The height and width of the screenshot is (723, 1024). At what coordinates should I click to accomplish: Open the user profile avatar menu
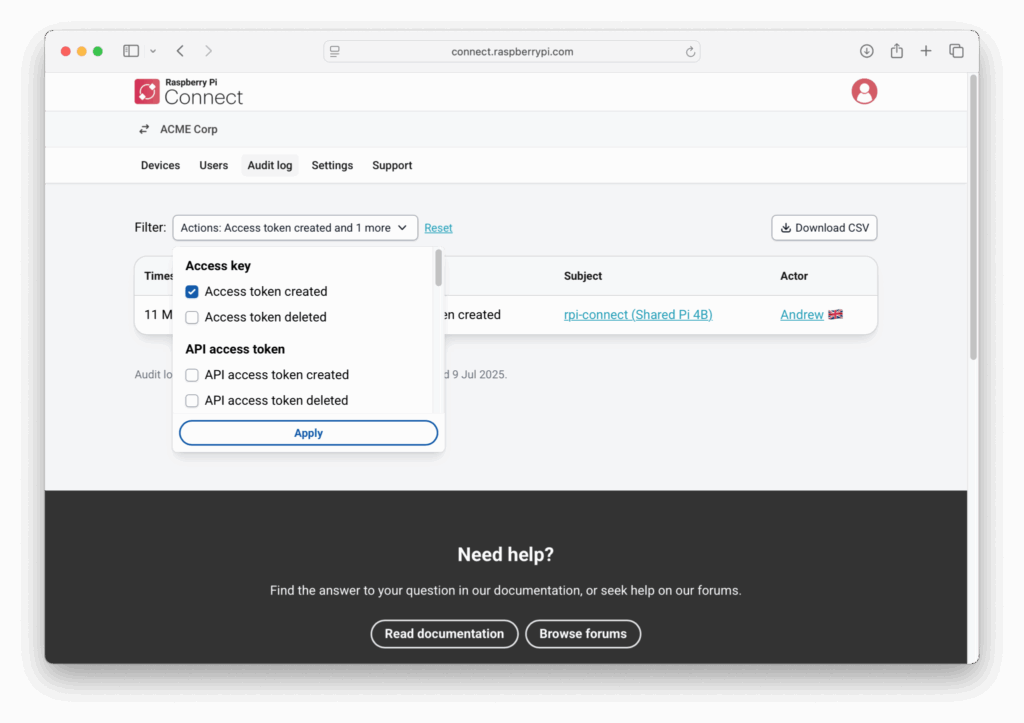coord(864,92)
